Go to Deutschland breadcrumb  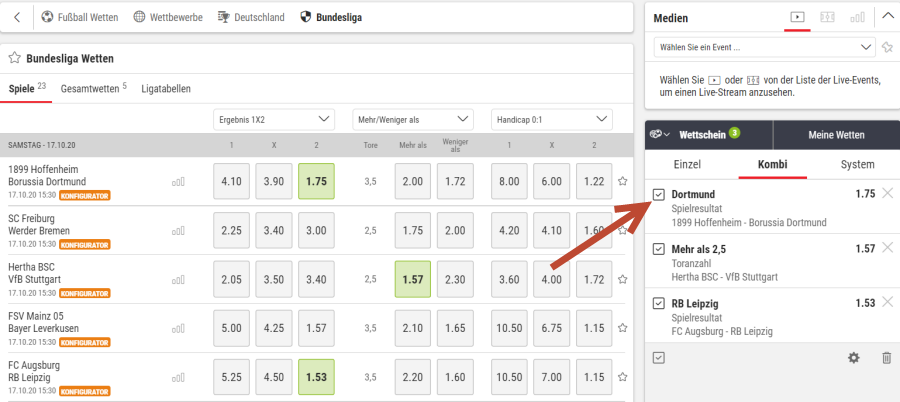click(251, 17)
